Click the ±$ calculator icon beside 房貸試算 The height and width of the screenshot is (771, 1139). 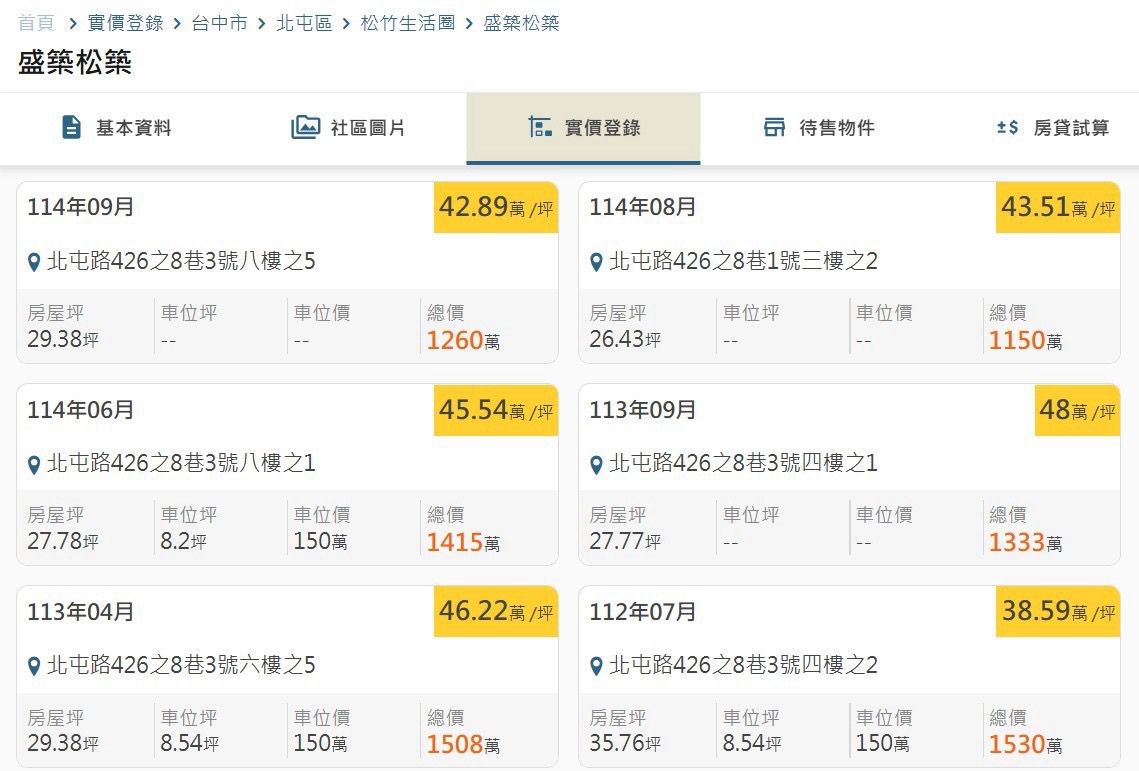[x=1007, y=128]
